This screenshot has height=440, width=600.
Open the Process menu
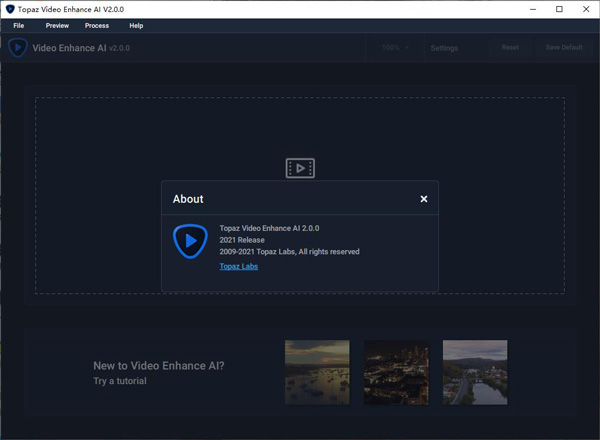click(97, 26)
